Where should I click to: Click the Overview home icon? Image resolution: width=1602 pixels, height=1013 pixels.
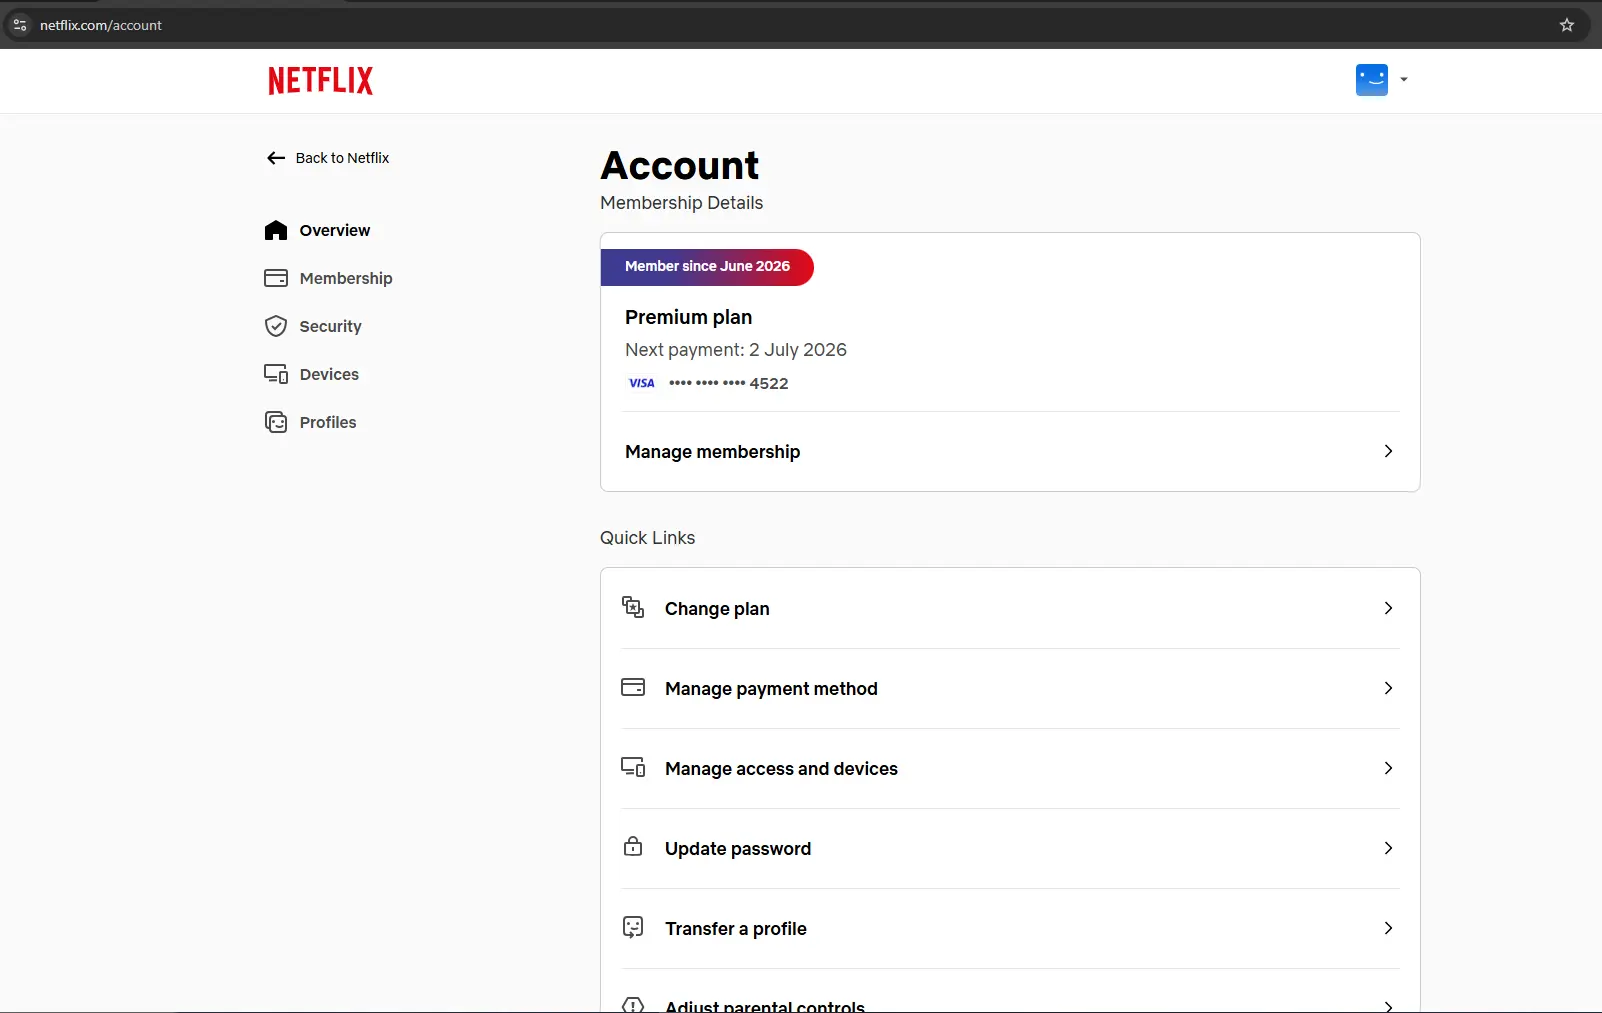coord(276,230)
